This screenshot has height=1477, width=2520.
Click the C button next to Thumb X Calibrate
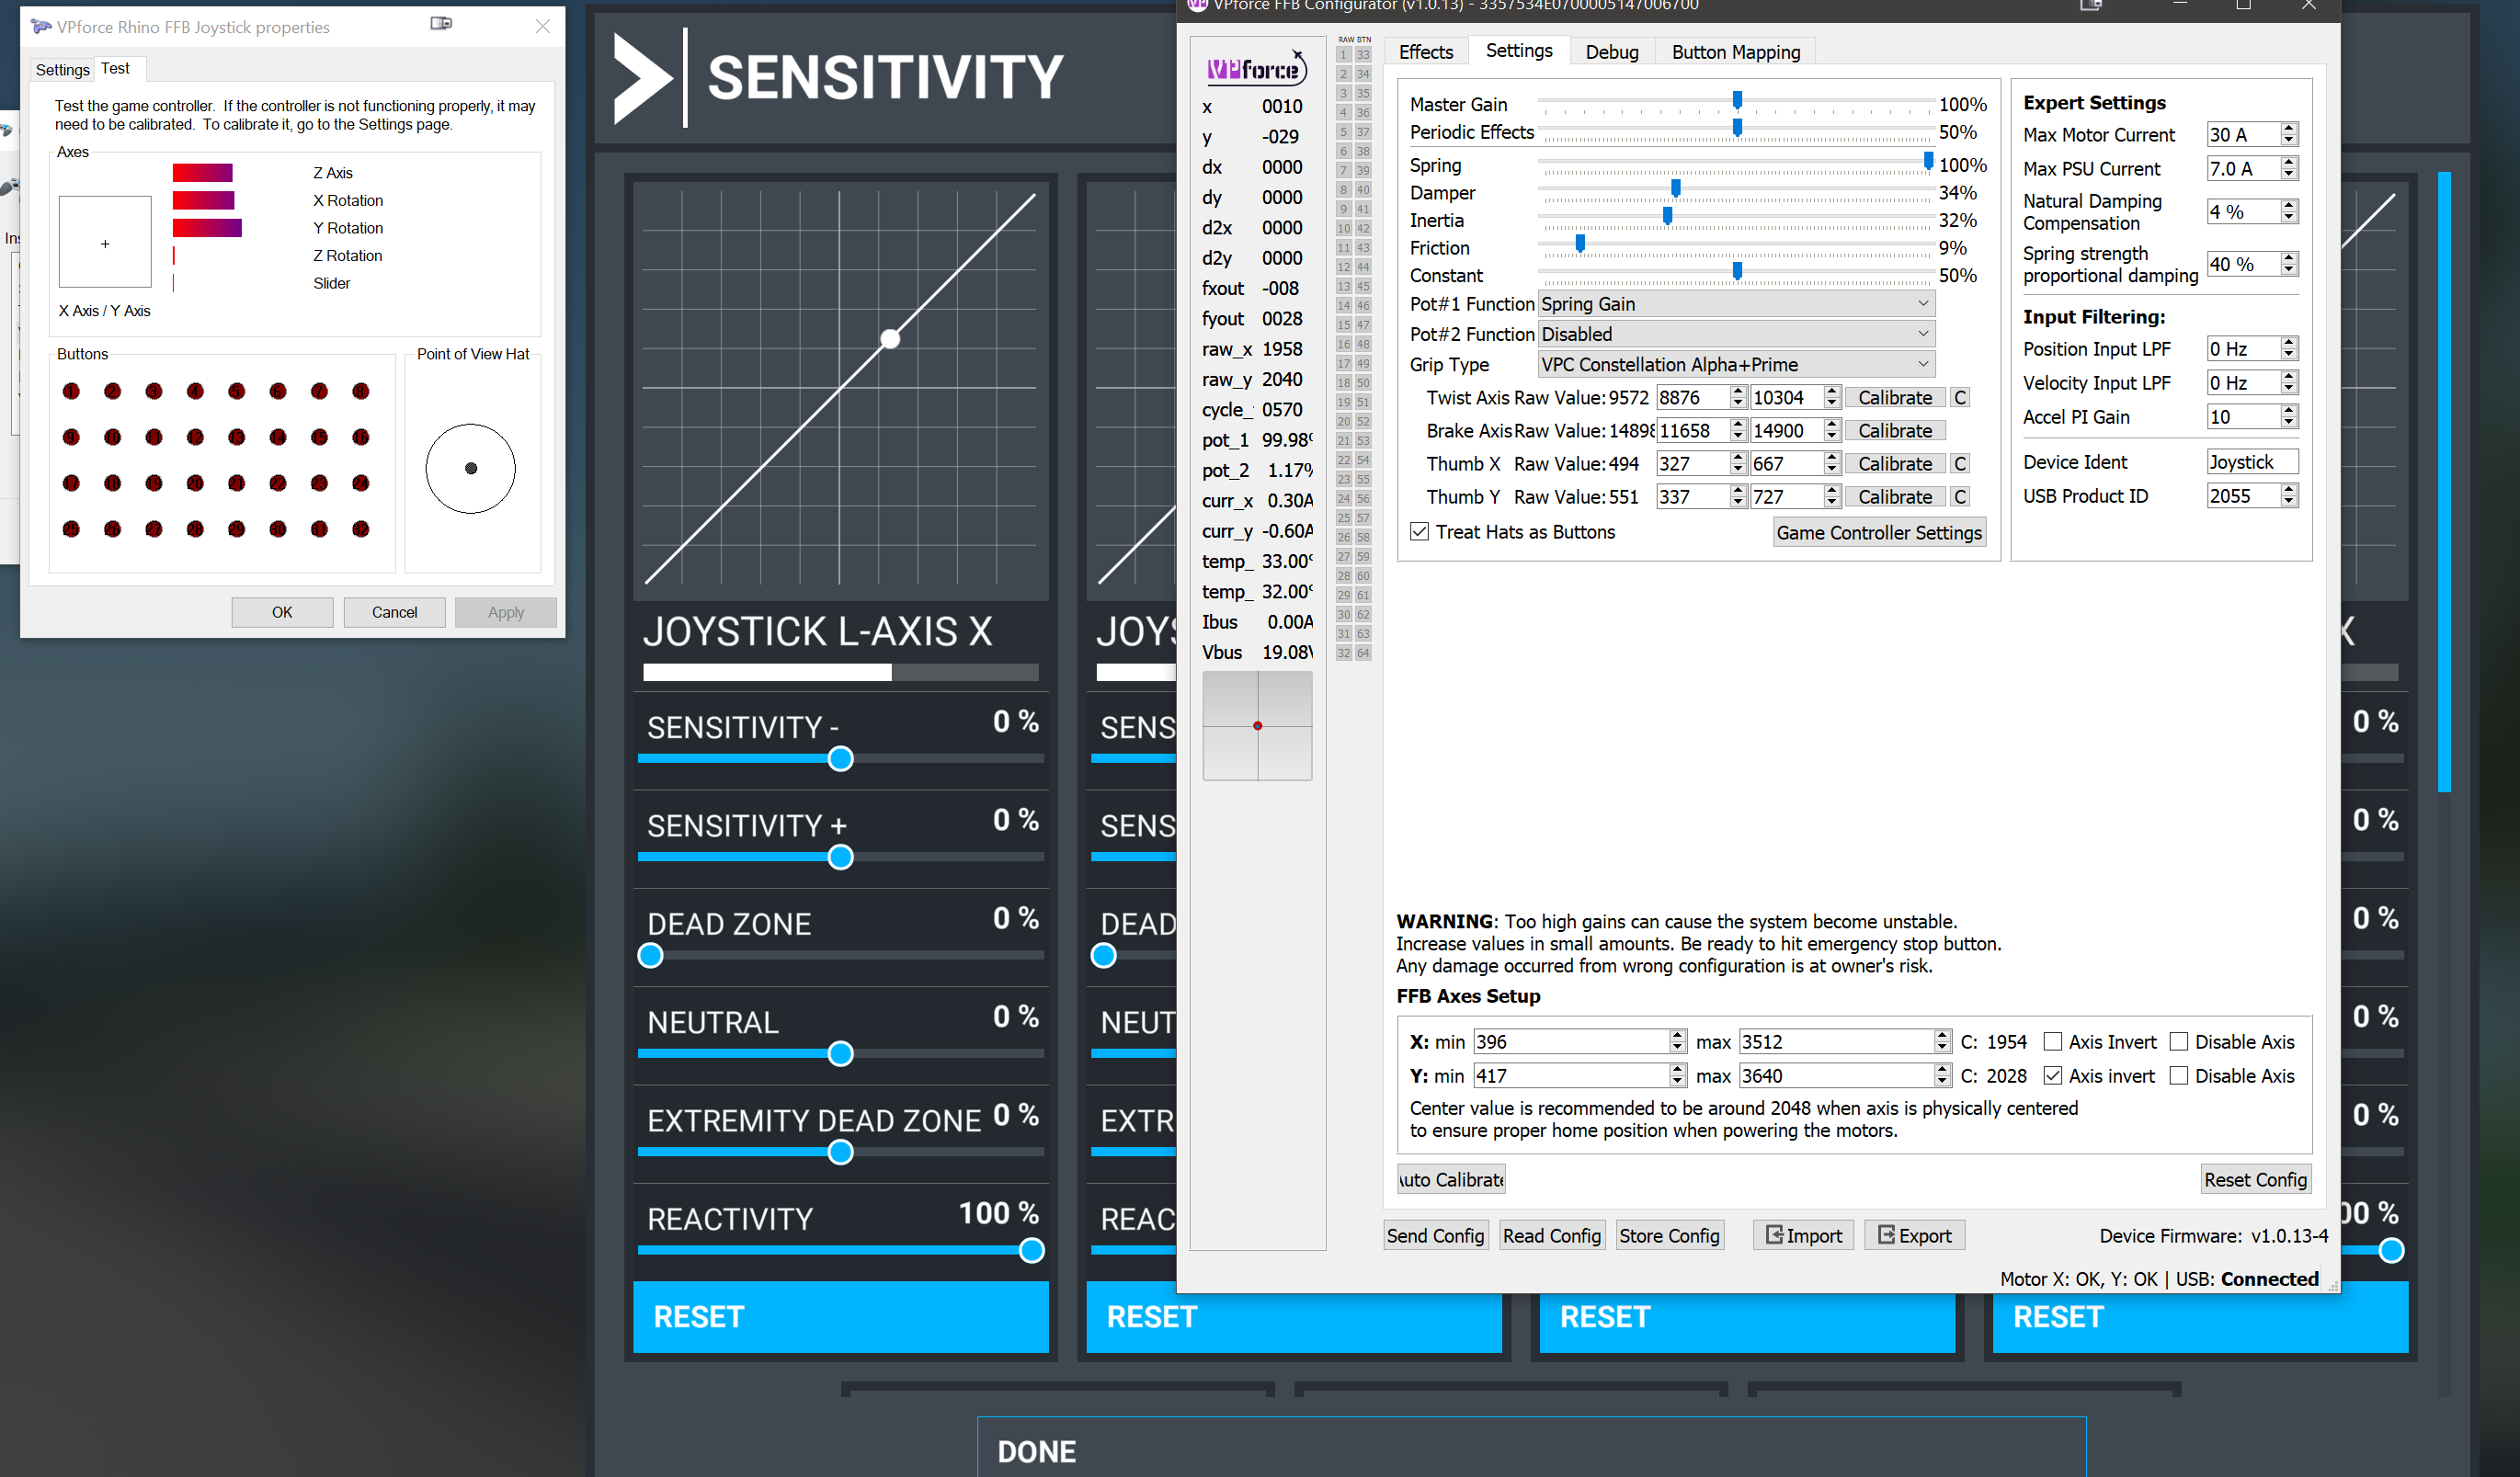(x=1960, y=464)
